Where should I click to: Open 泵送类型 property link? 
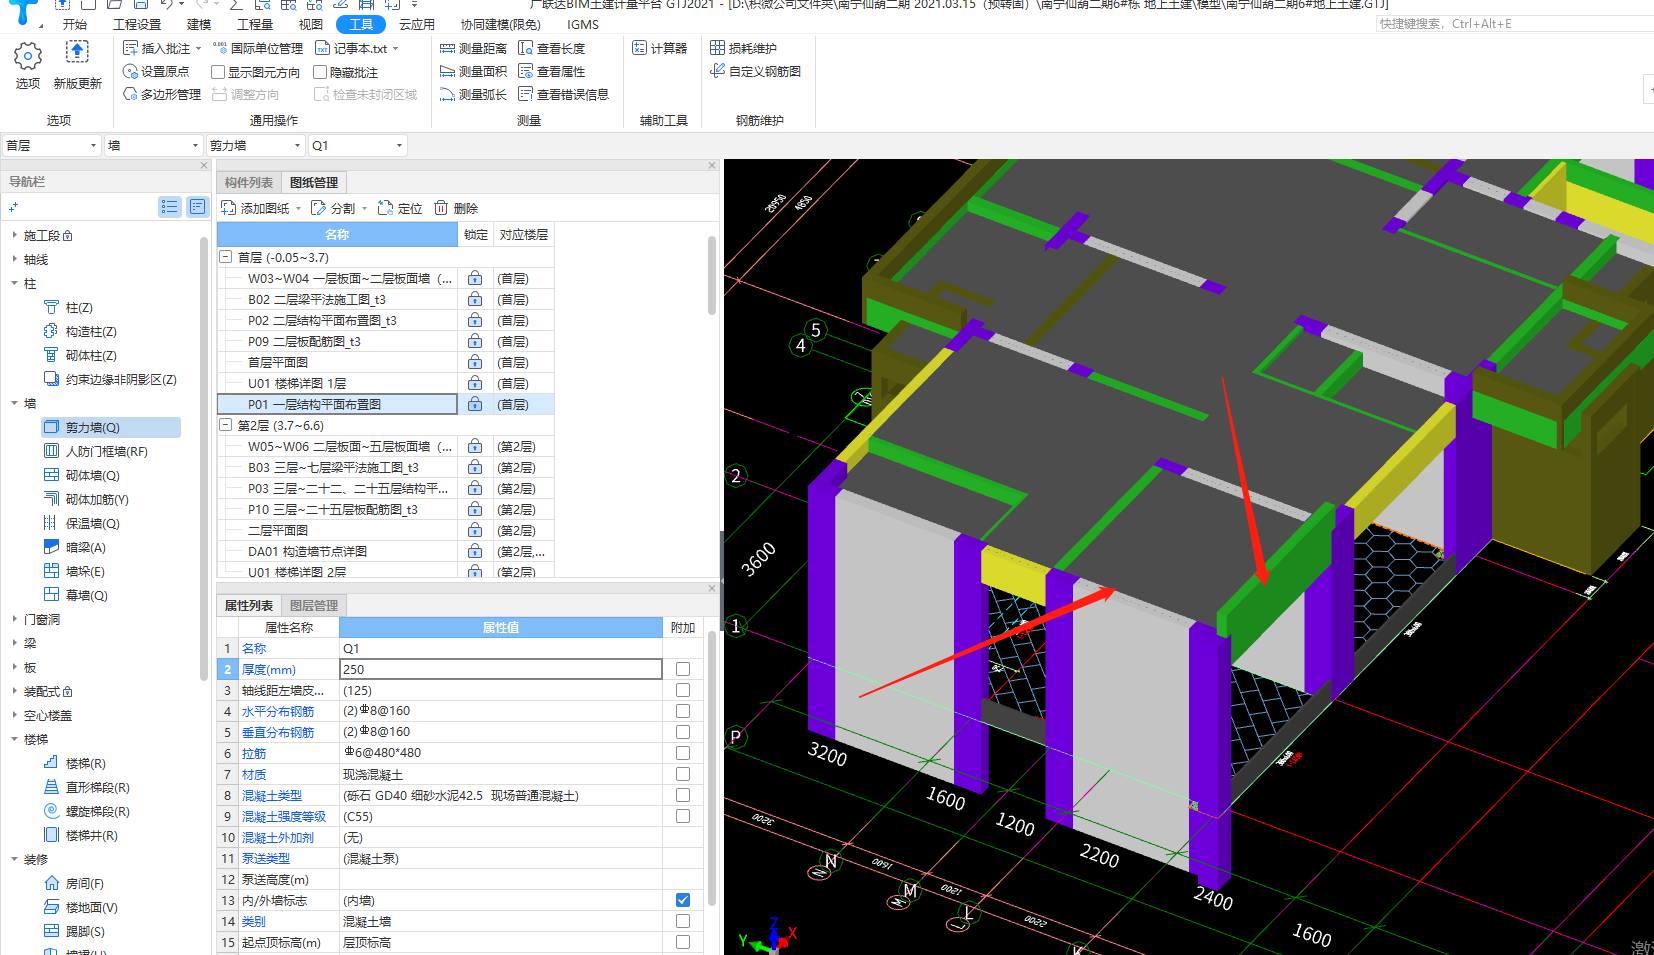tap(266, 858)
